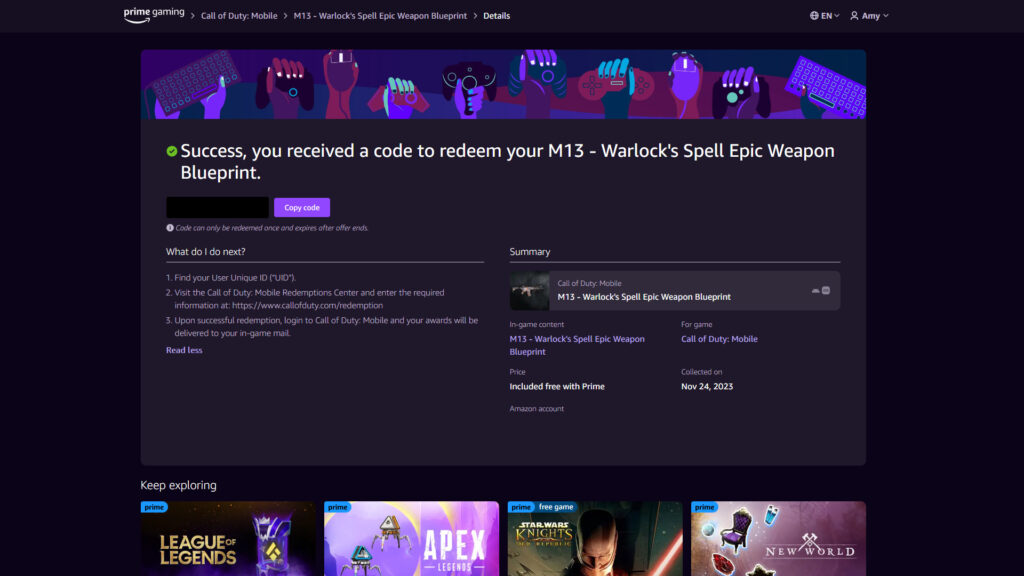Click the Prime Gaming logo
This screenshot has width=1024, height=576.
[x=154, y=15]
